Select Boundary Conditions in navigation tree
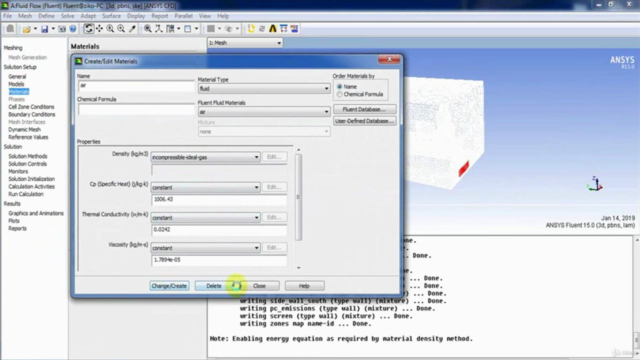 [x=31, y=114]
